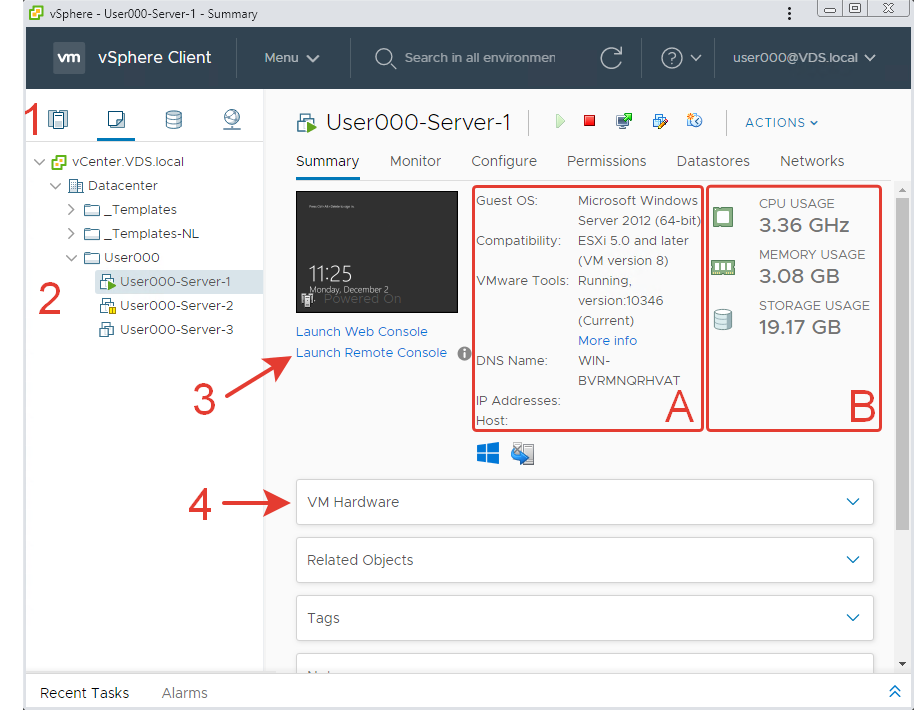Image resolution: width=914 pixels, height=710 pixels.
Task: Take a snapshot using the clock icon
Action: [694, 121]
